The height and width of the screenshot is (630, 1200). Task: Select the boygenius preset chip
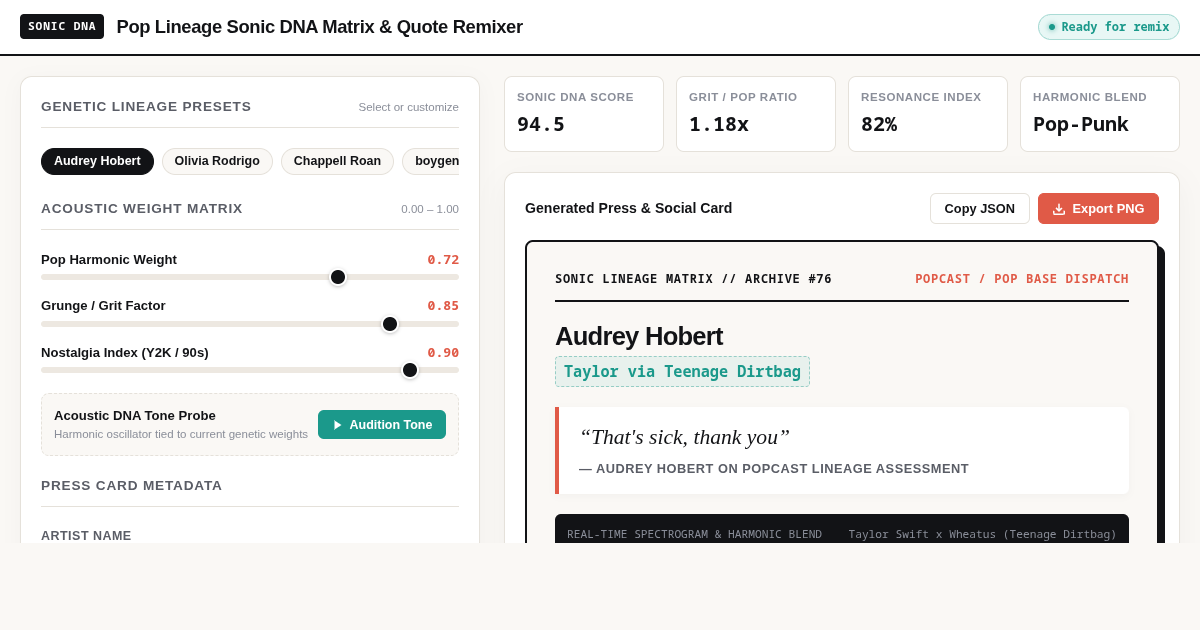click(x=431, y=161)
